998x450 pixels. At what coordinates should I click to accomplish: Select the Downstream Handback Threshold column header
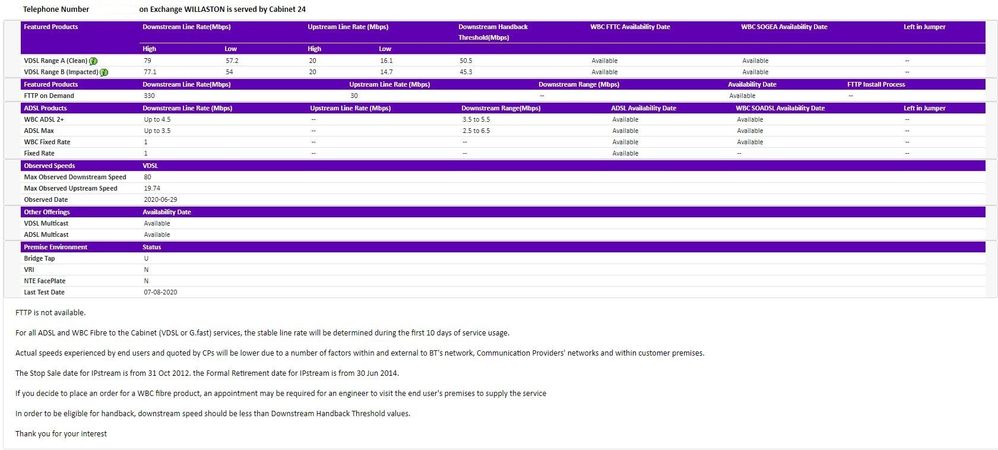click(x=493, y=32)
